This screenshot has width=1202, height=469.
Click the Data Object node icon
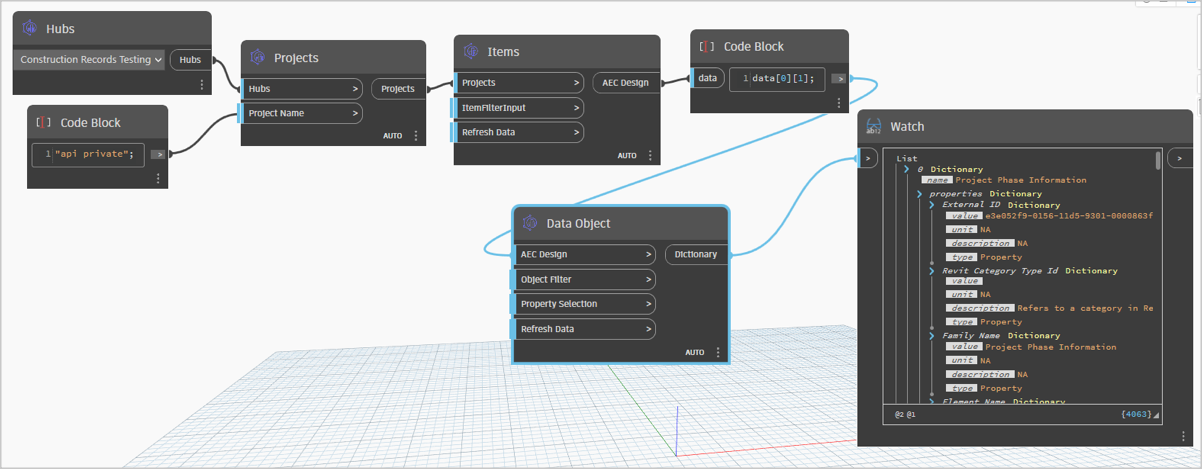pyautogui.click(x=530, y=223)
